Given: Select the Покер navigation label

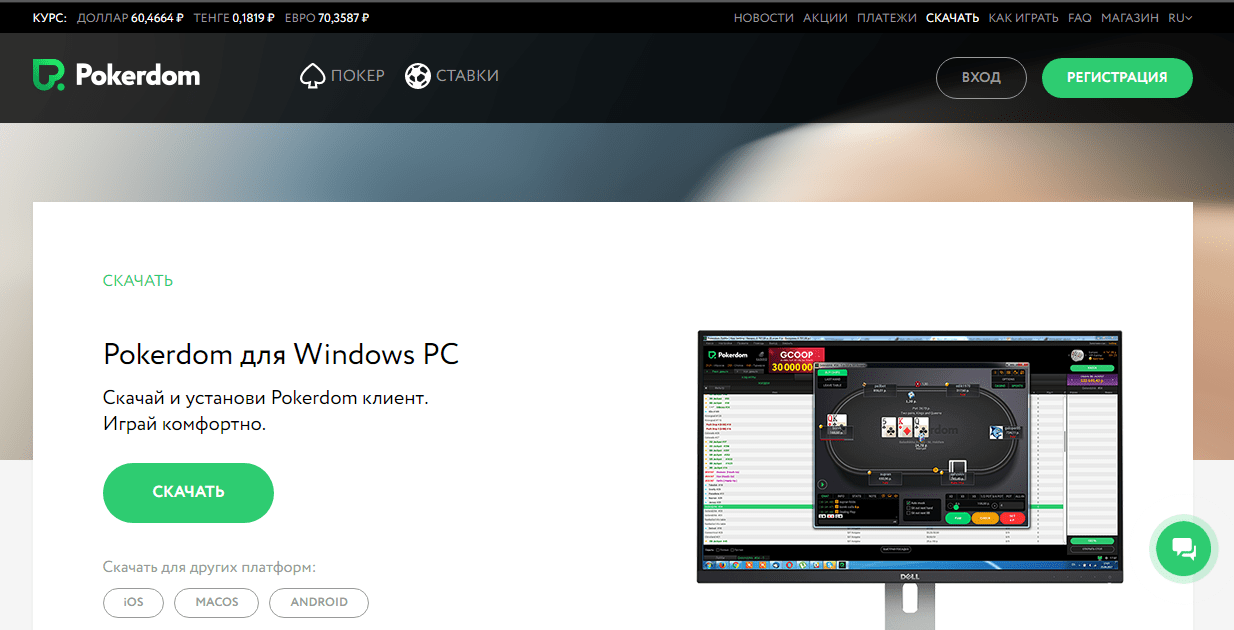Looking at the screenshot, I should tap(357, 76).
